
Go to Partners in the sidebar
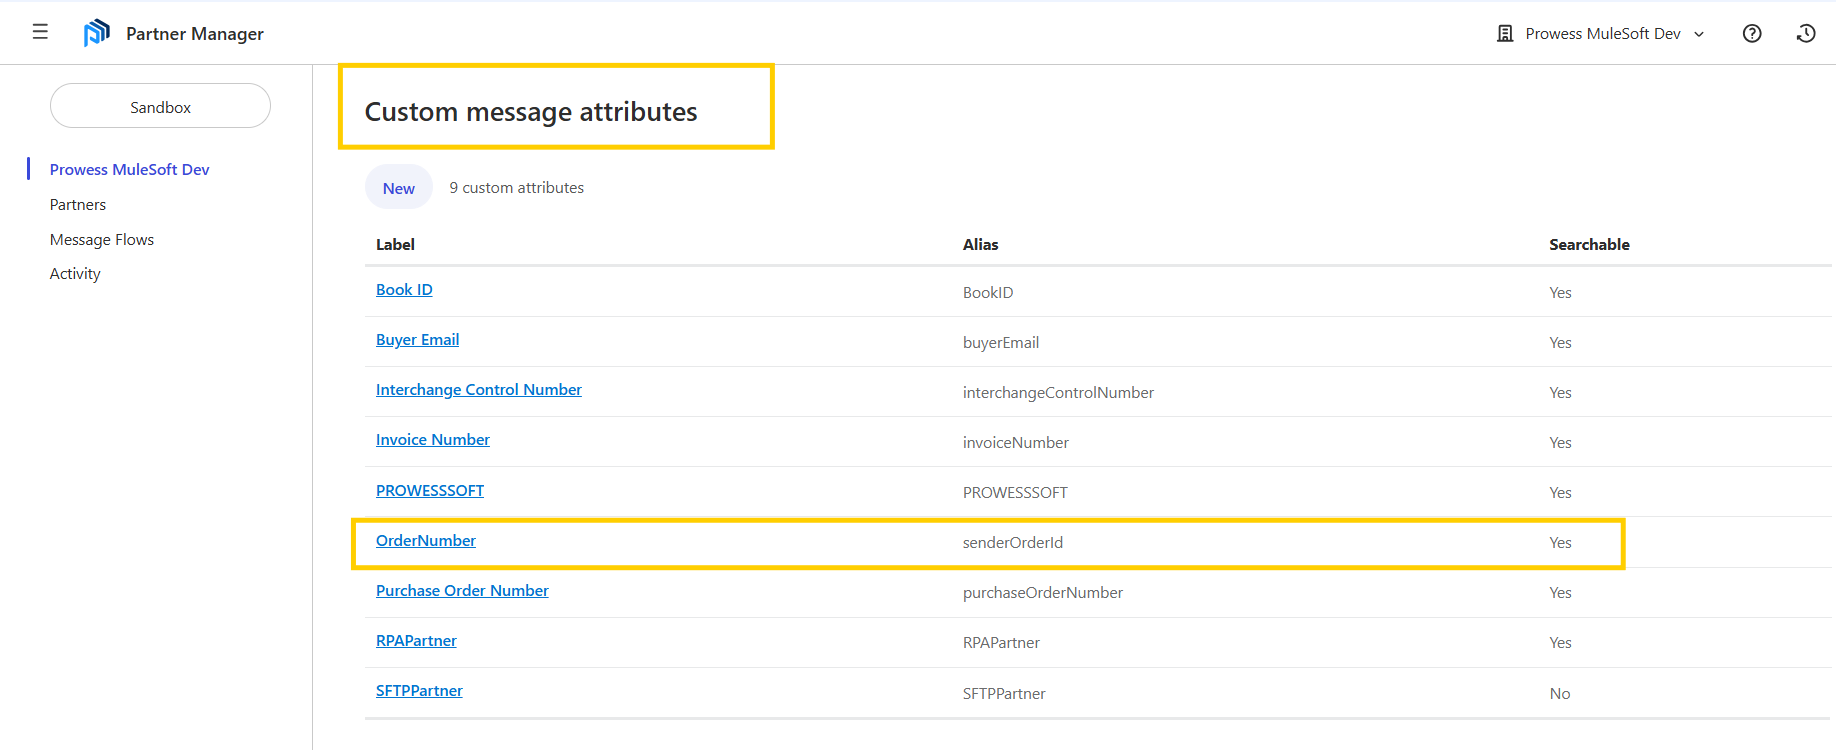pyautogui.click(x=78, y=204)
